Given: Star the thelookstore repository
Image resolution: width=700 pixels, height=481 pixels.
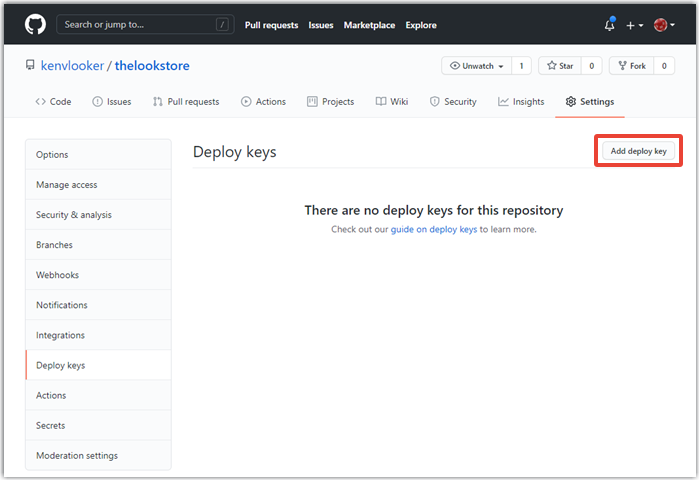Looking at the screenshot, I should 560,66.
